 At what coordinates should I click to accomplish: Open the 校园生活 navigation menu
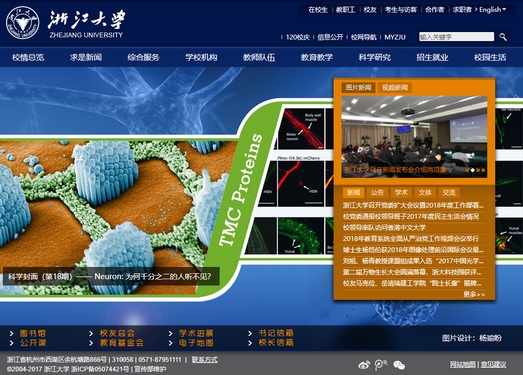pos(490,57)
